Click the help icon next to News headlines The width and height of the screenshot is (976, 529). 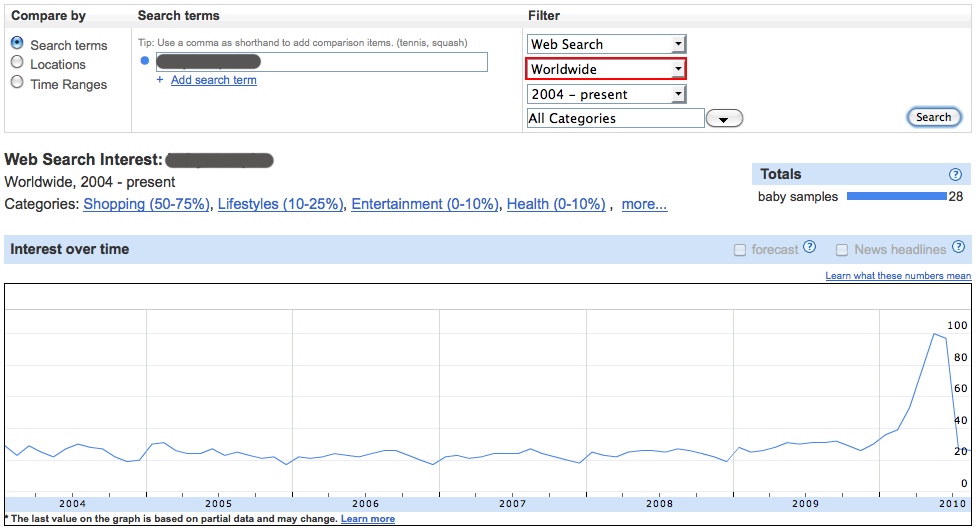click(959, 248)
